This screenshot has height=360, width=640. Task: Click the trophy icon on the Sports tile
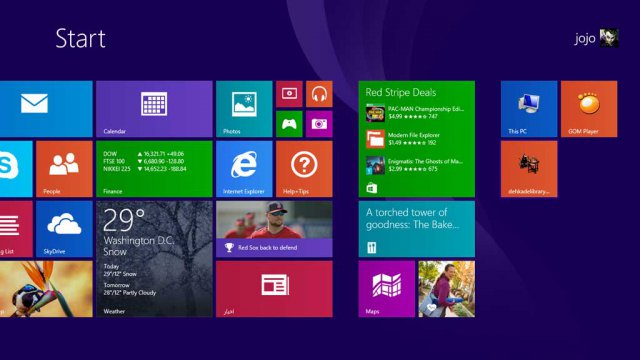click(x=229, y=247)
